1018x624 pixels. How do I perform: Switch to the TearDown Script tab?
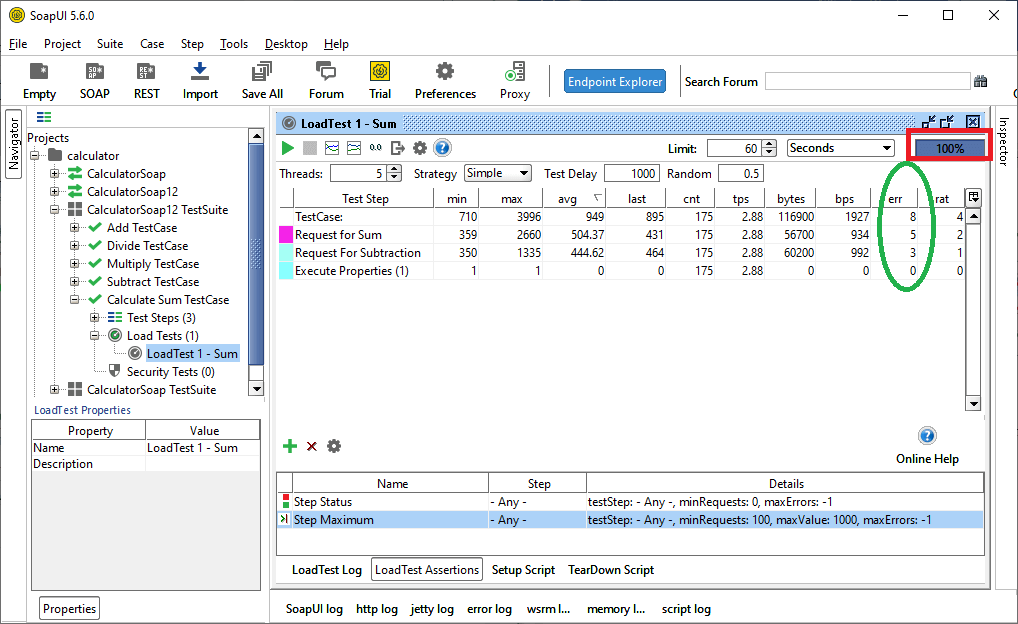click(611, 569)
